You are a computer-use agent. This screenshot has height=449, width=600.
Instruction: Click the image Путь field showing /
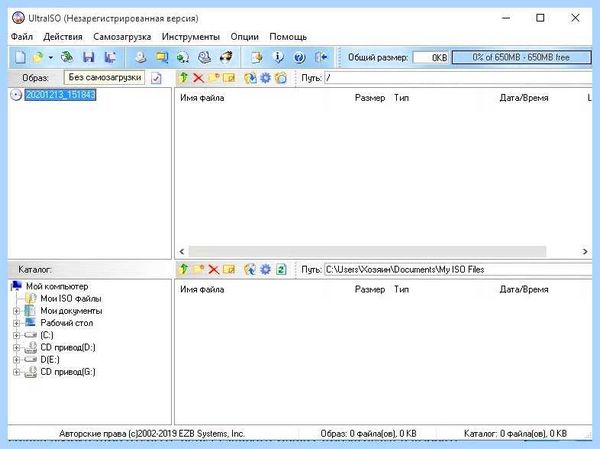[458, 78]
